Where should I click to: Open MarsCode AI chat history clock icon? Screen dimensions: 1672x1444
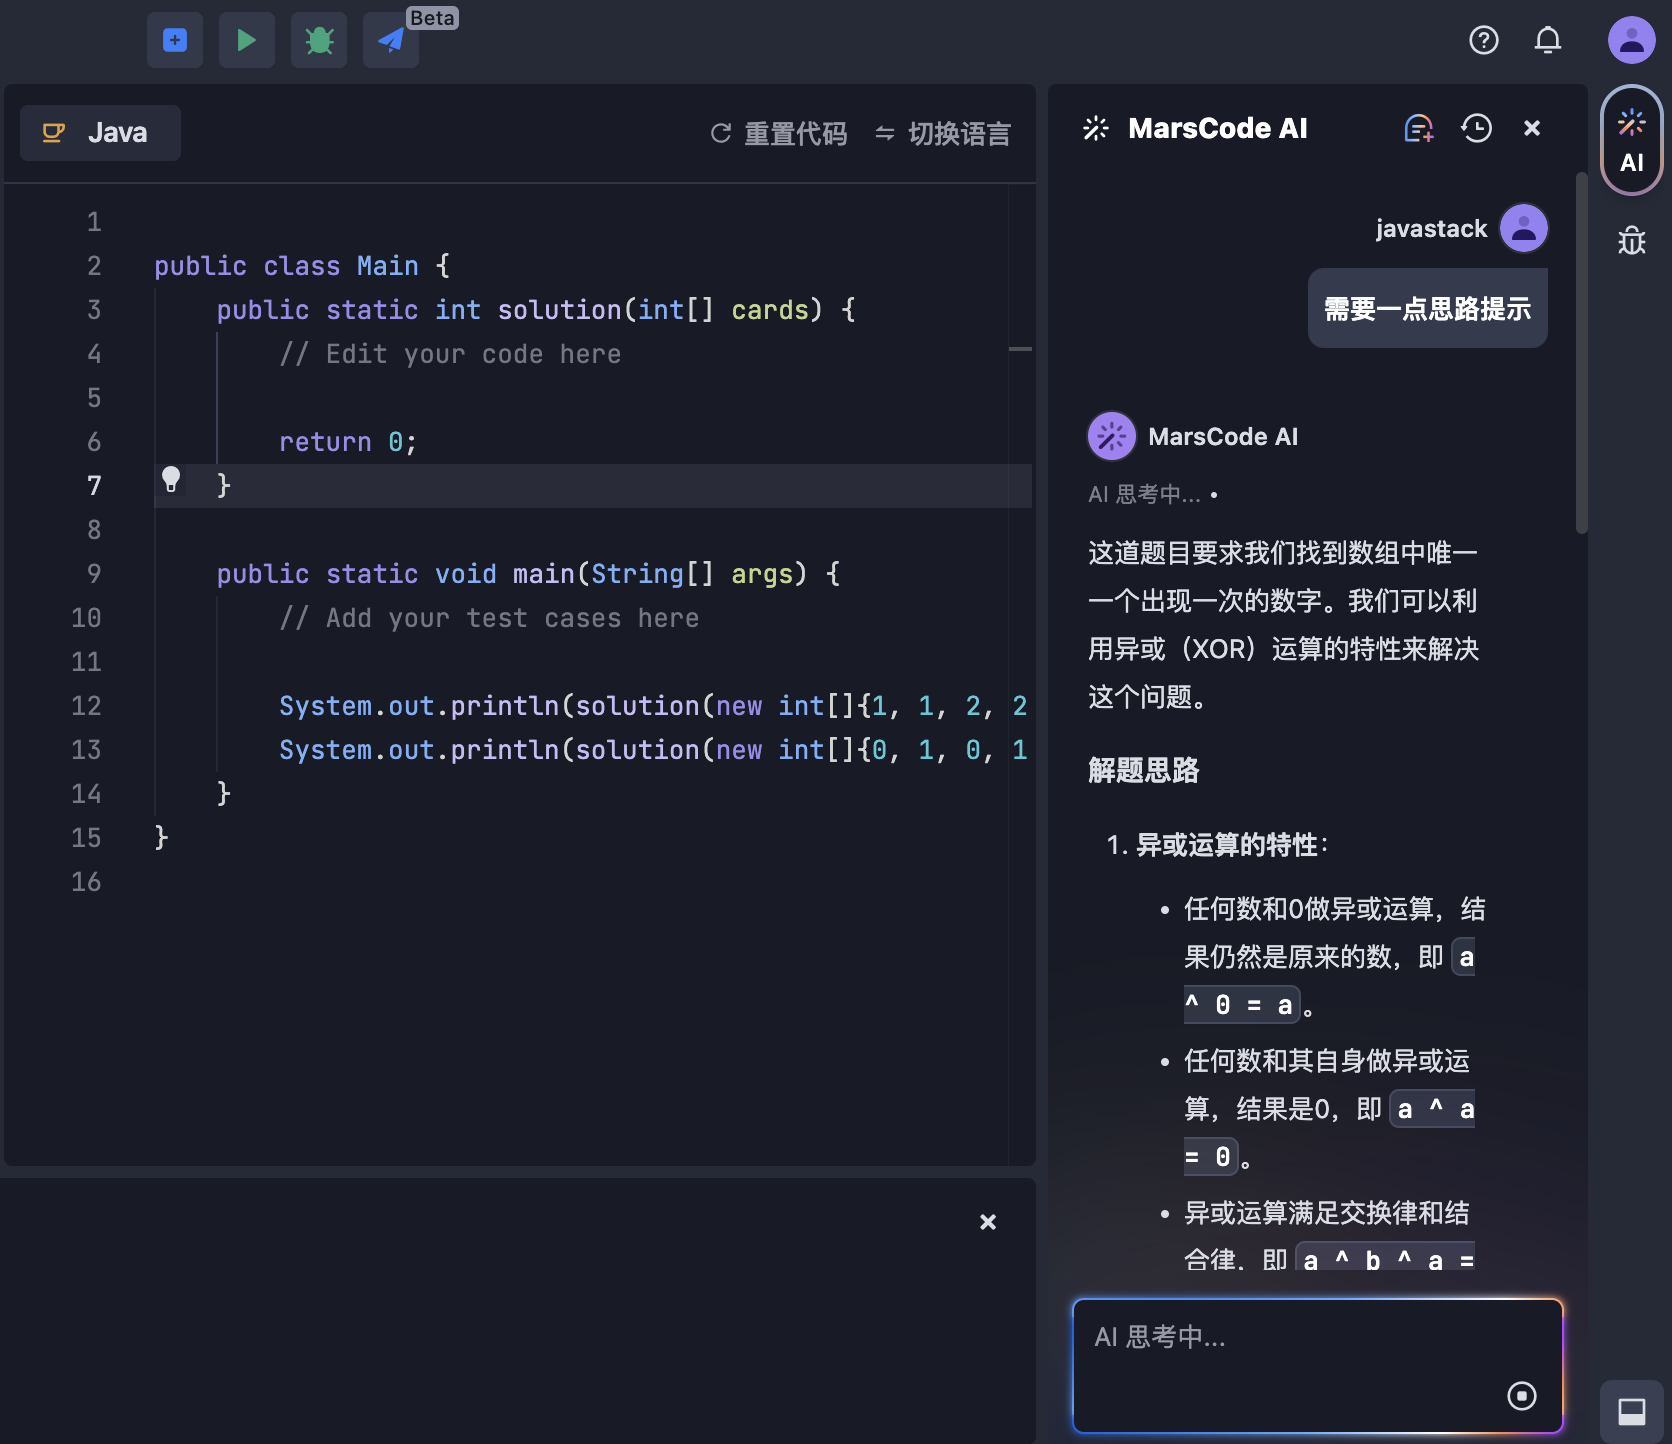(x=1476, y=128)
